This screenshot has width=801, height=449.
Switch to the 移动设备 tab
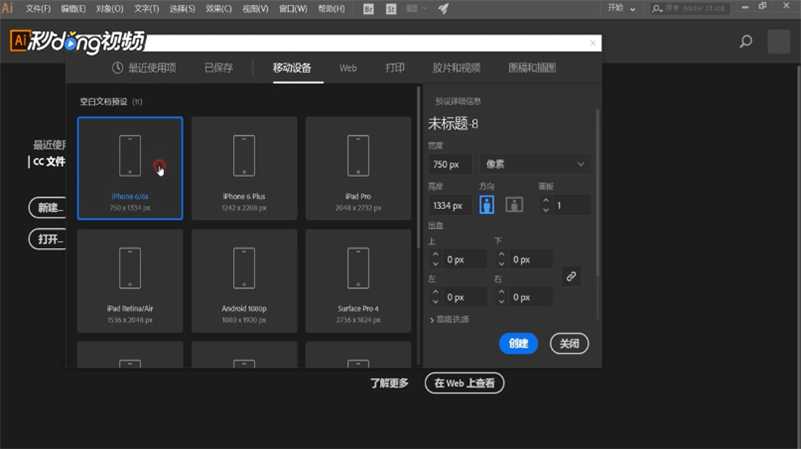pos(292,68)
